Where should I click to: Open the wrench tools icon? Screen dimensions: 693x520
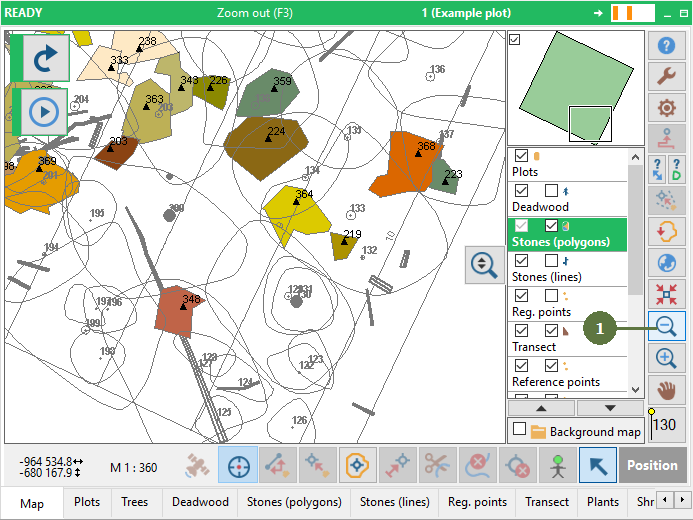click(665, 76)
